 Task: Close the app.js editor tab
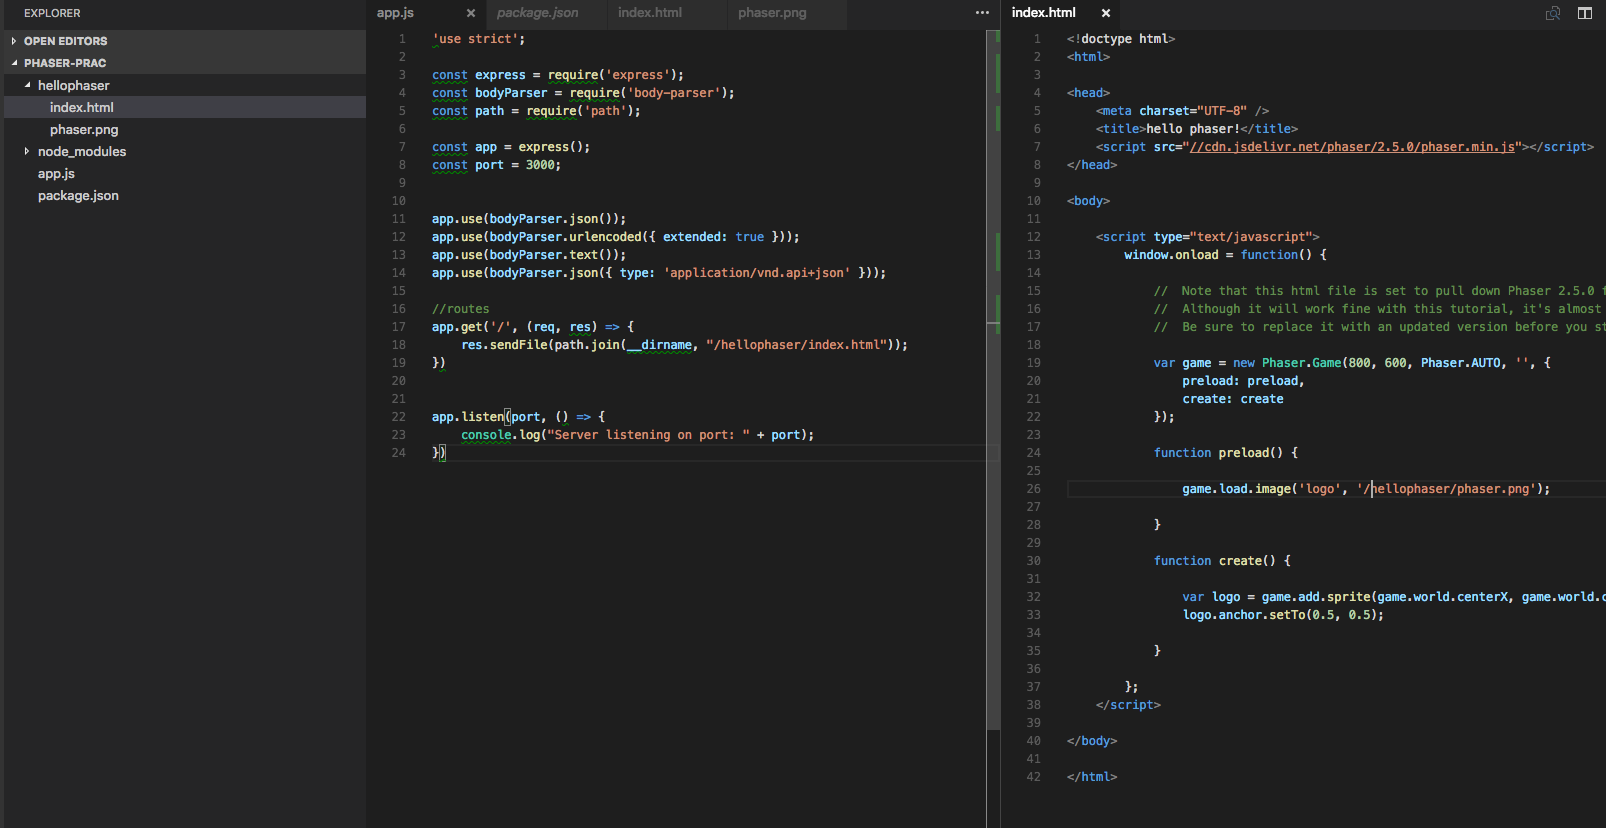coord(471,13)
